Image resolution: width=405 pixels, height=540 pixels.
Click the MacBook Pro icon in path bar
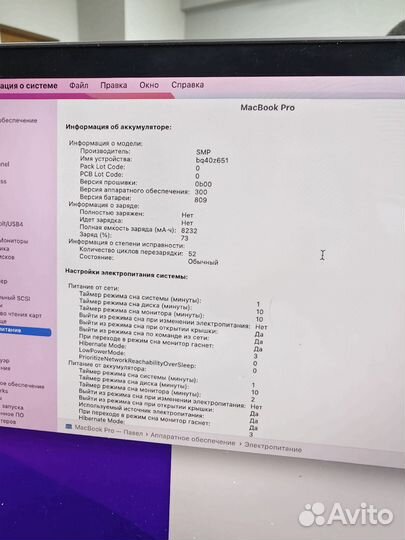pos(69,427)
